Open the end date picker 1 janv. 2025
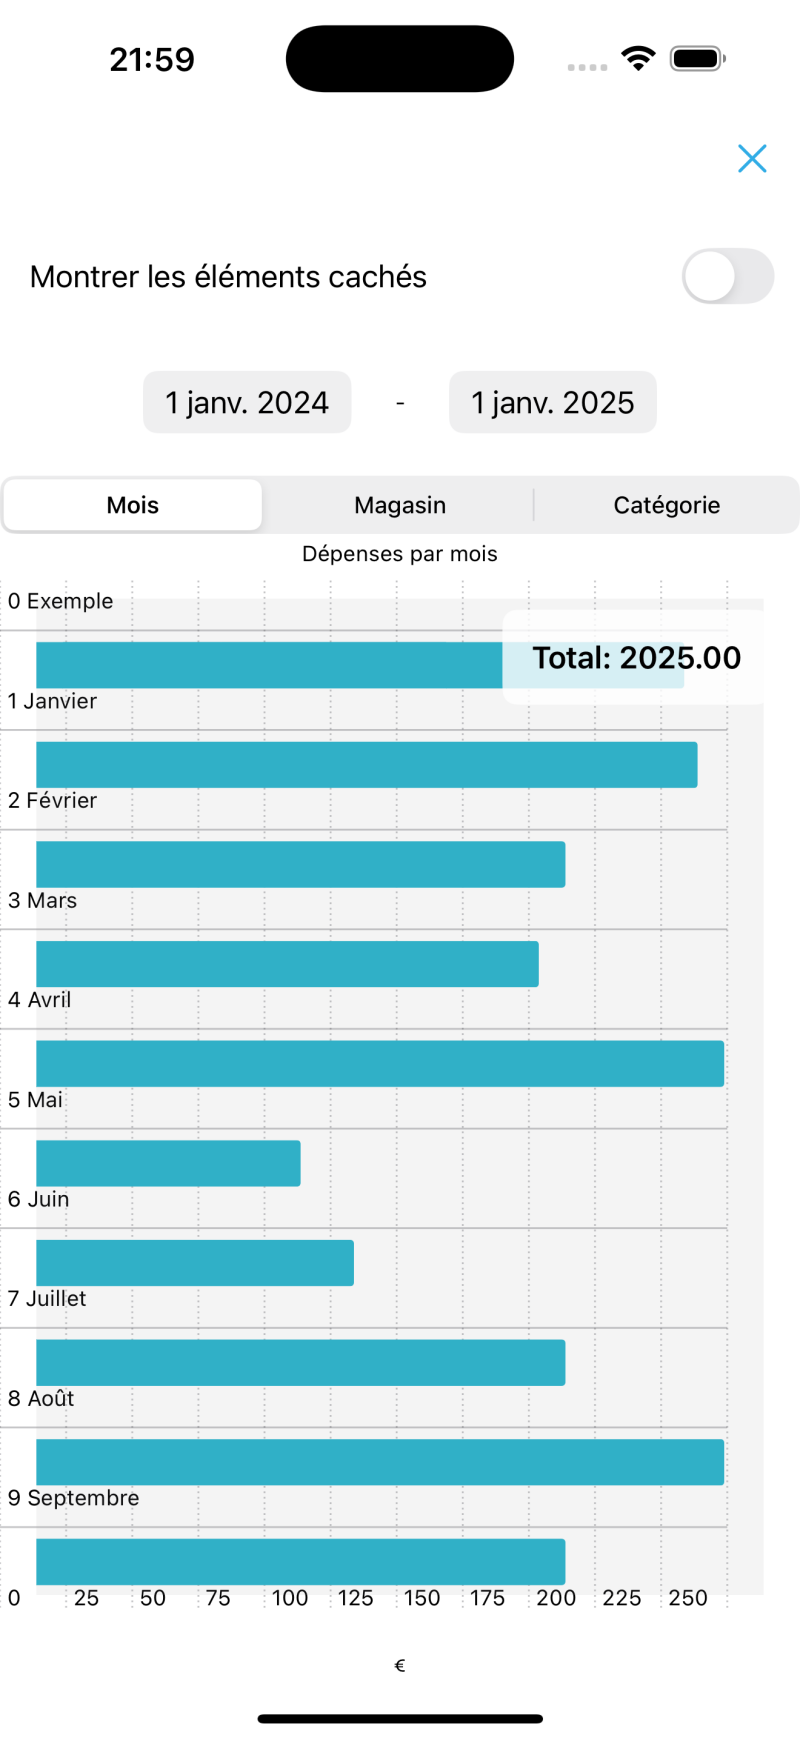This screenshot has width=800, height=1738. 553,403
